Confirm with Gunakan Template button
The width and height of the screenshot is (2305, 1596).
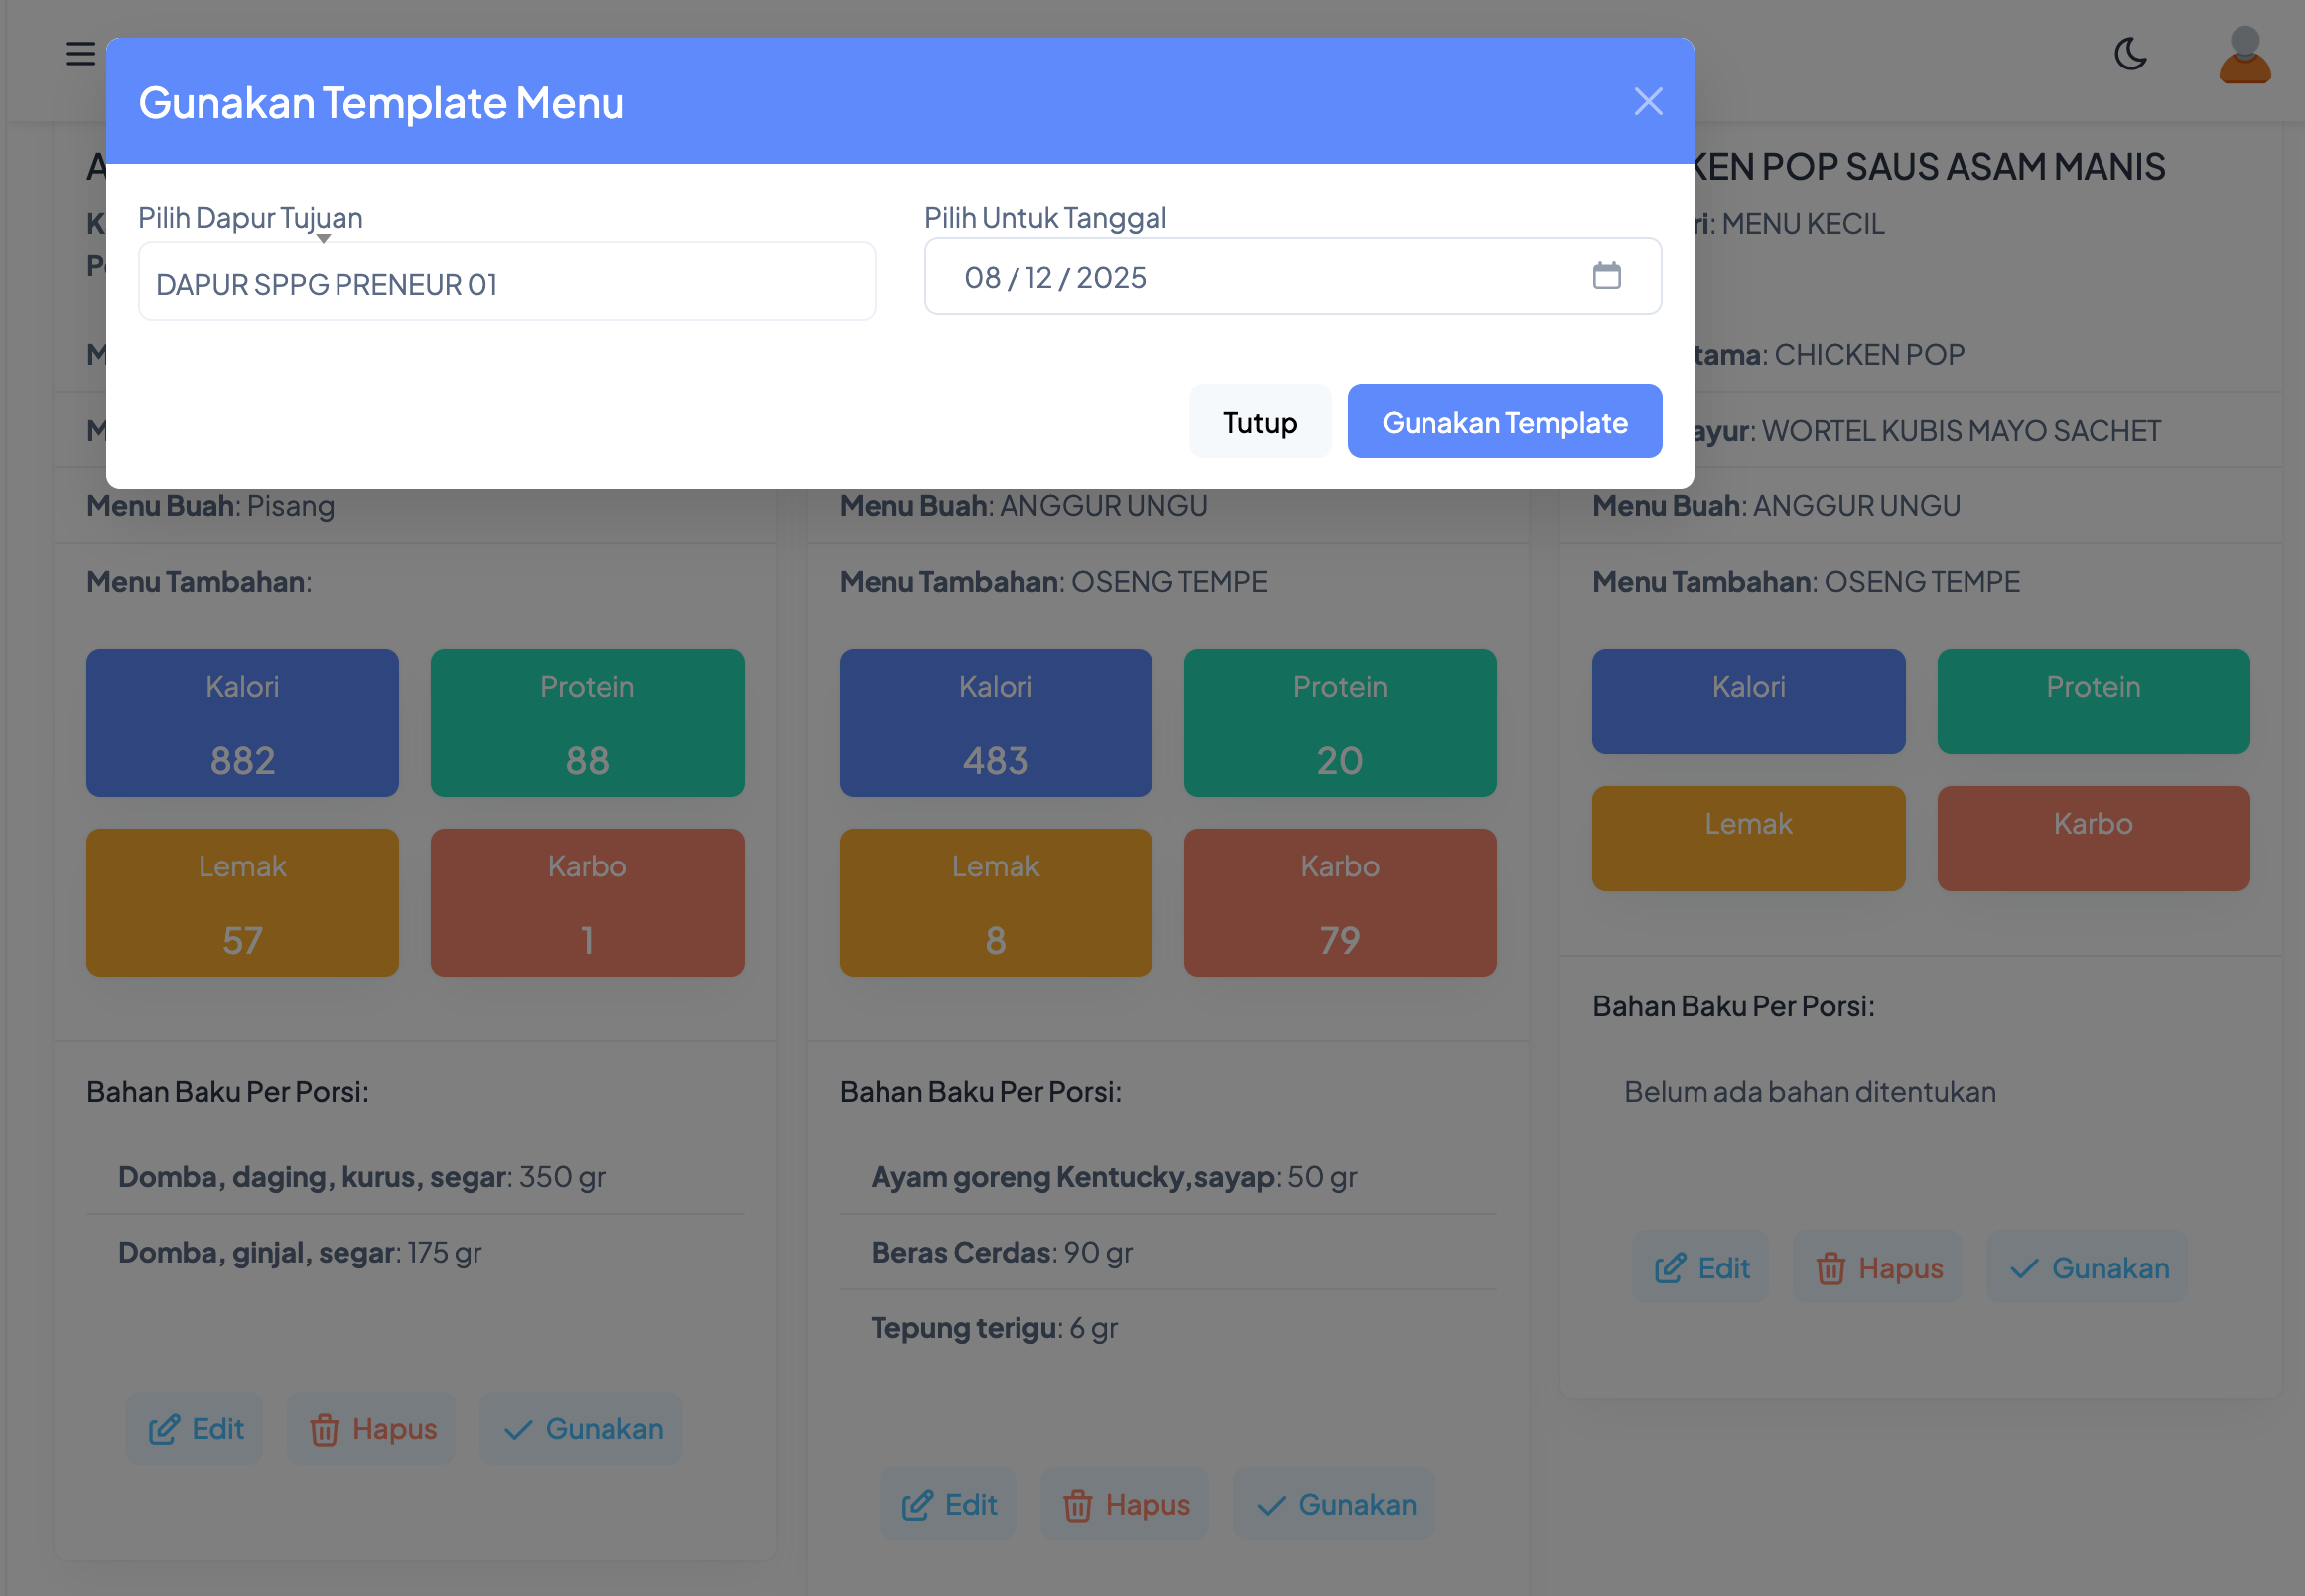[1504, 422]
